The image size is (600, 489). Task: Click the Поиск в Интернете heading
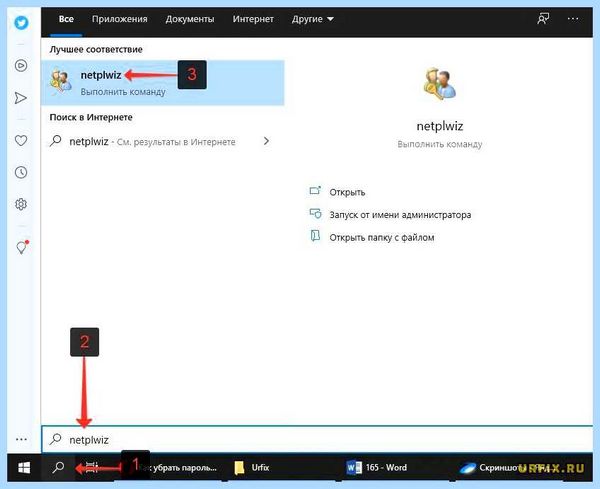91,117
